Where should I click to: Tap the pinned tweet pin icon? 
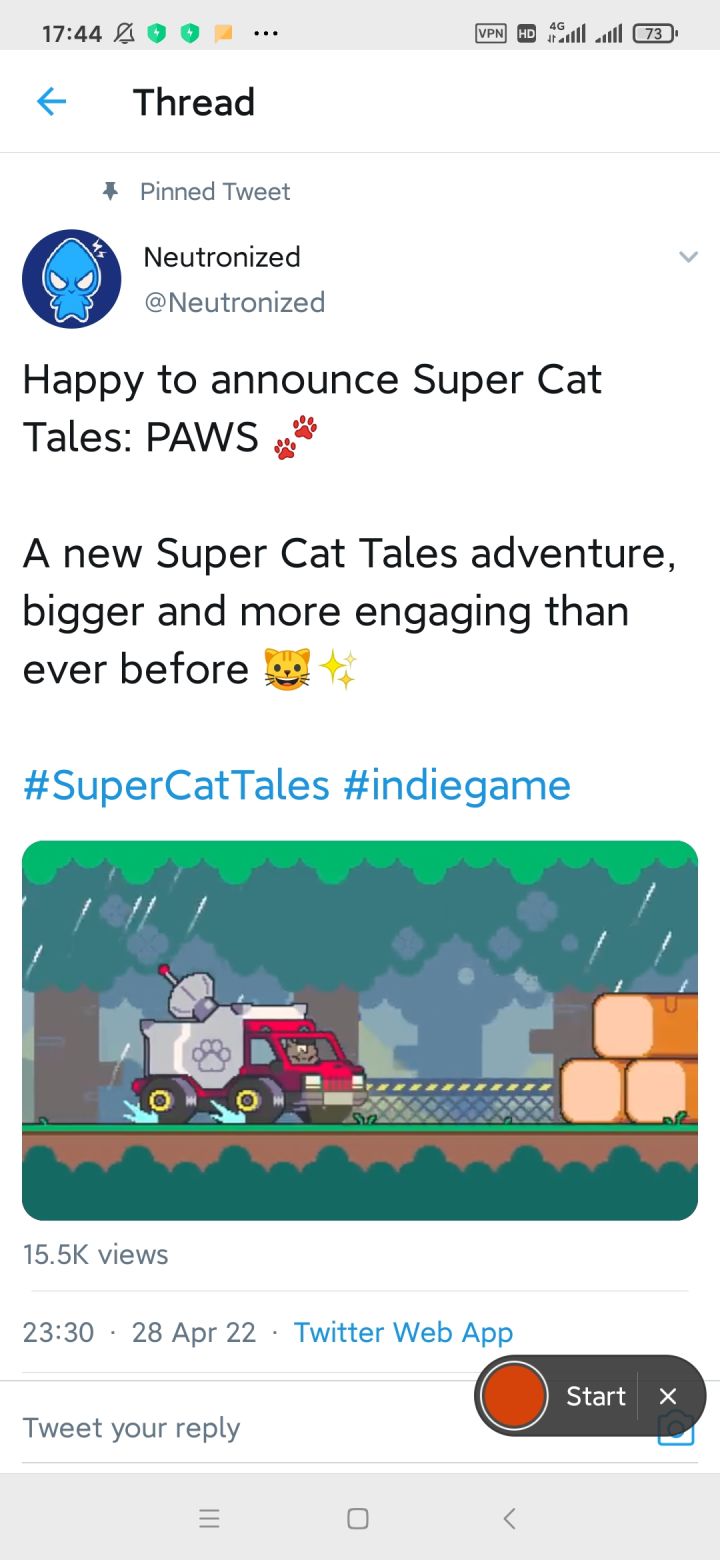tap(111, 191)
